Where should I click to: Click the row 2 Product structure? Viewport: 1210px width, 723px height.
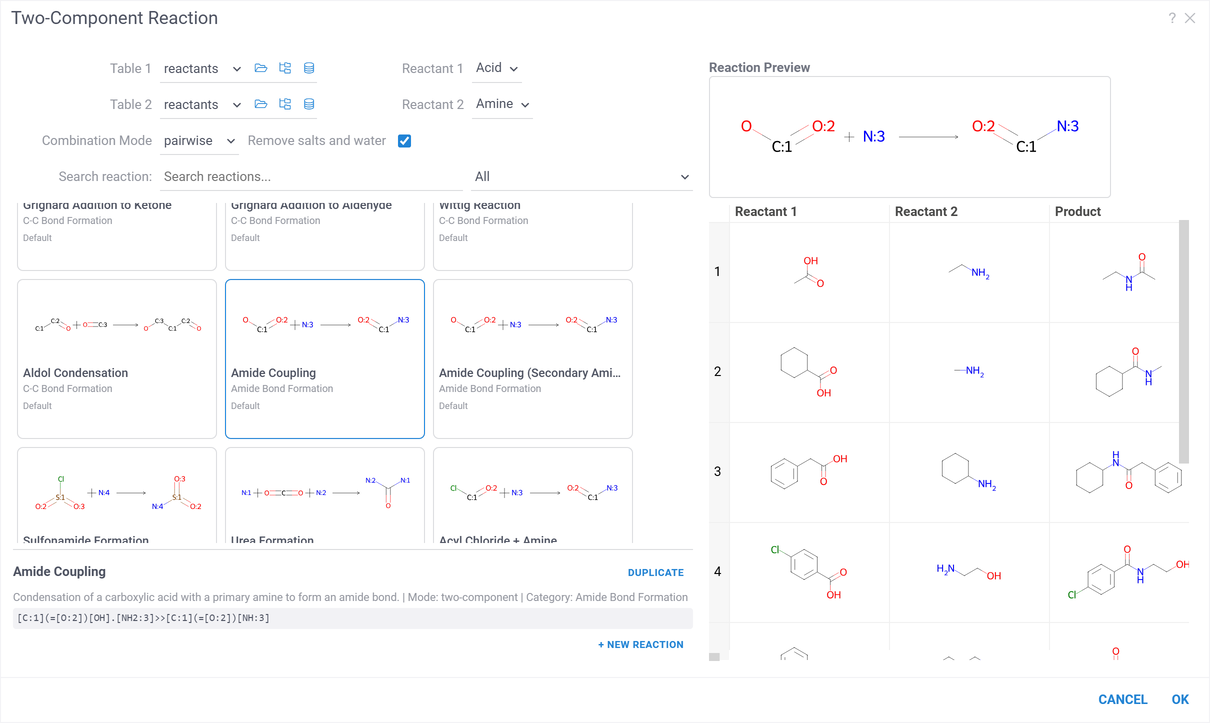[x=1129, y=372]
